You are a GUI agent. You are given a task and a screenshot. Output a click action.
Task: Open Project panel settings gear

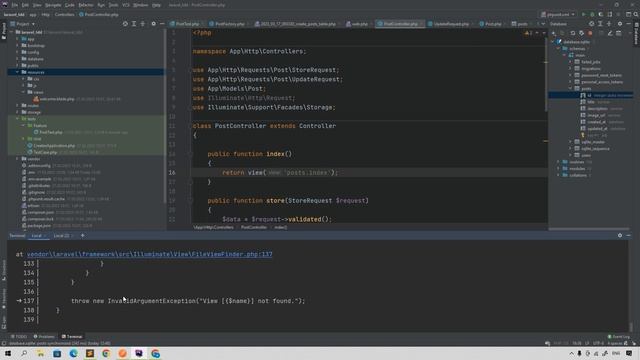pyautogui.click(x=153, y=24)
